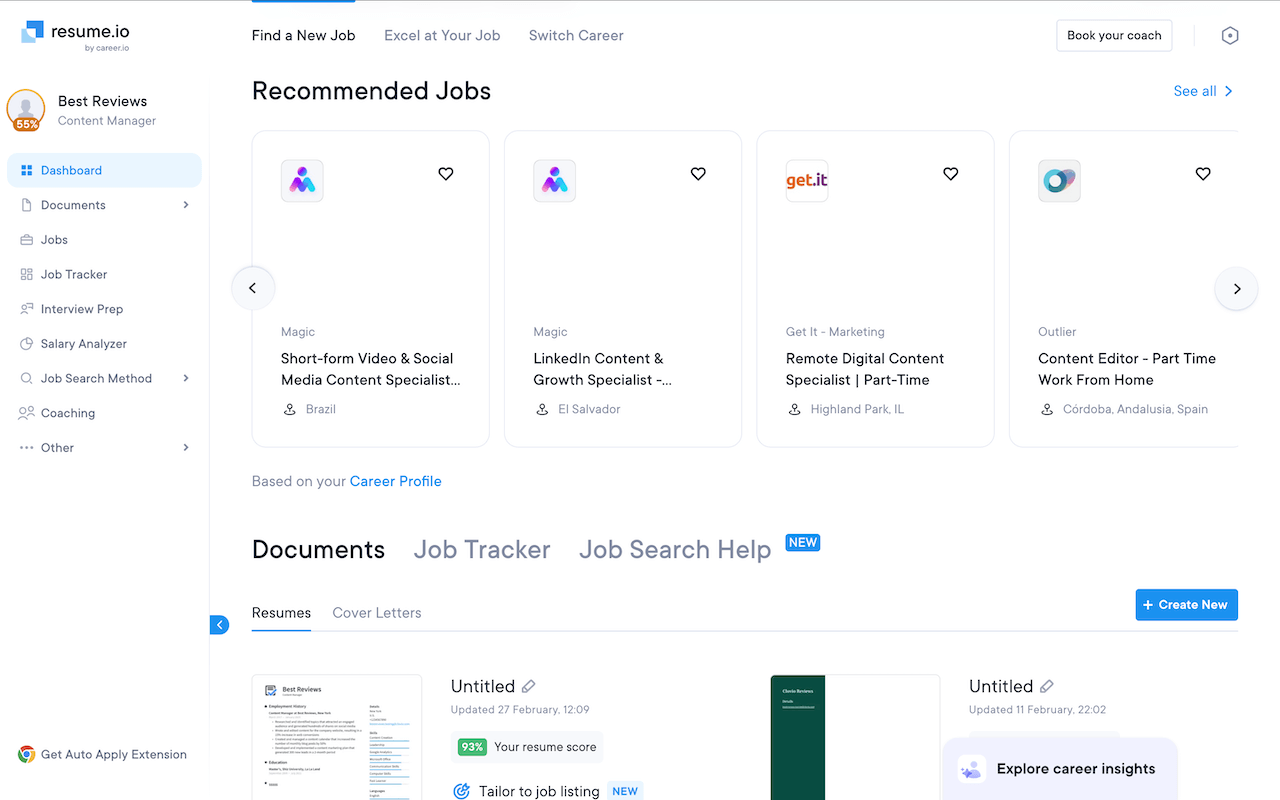The width and height of the screenshot is (1280, 800).
Task: Toggle heart on Outlier Content Editor job
Action: (x=1203, y=174)
